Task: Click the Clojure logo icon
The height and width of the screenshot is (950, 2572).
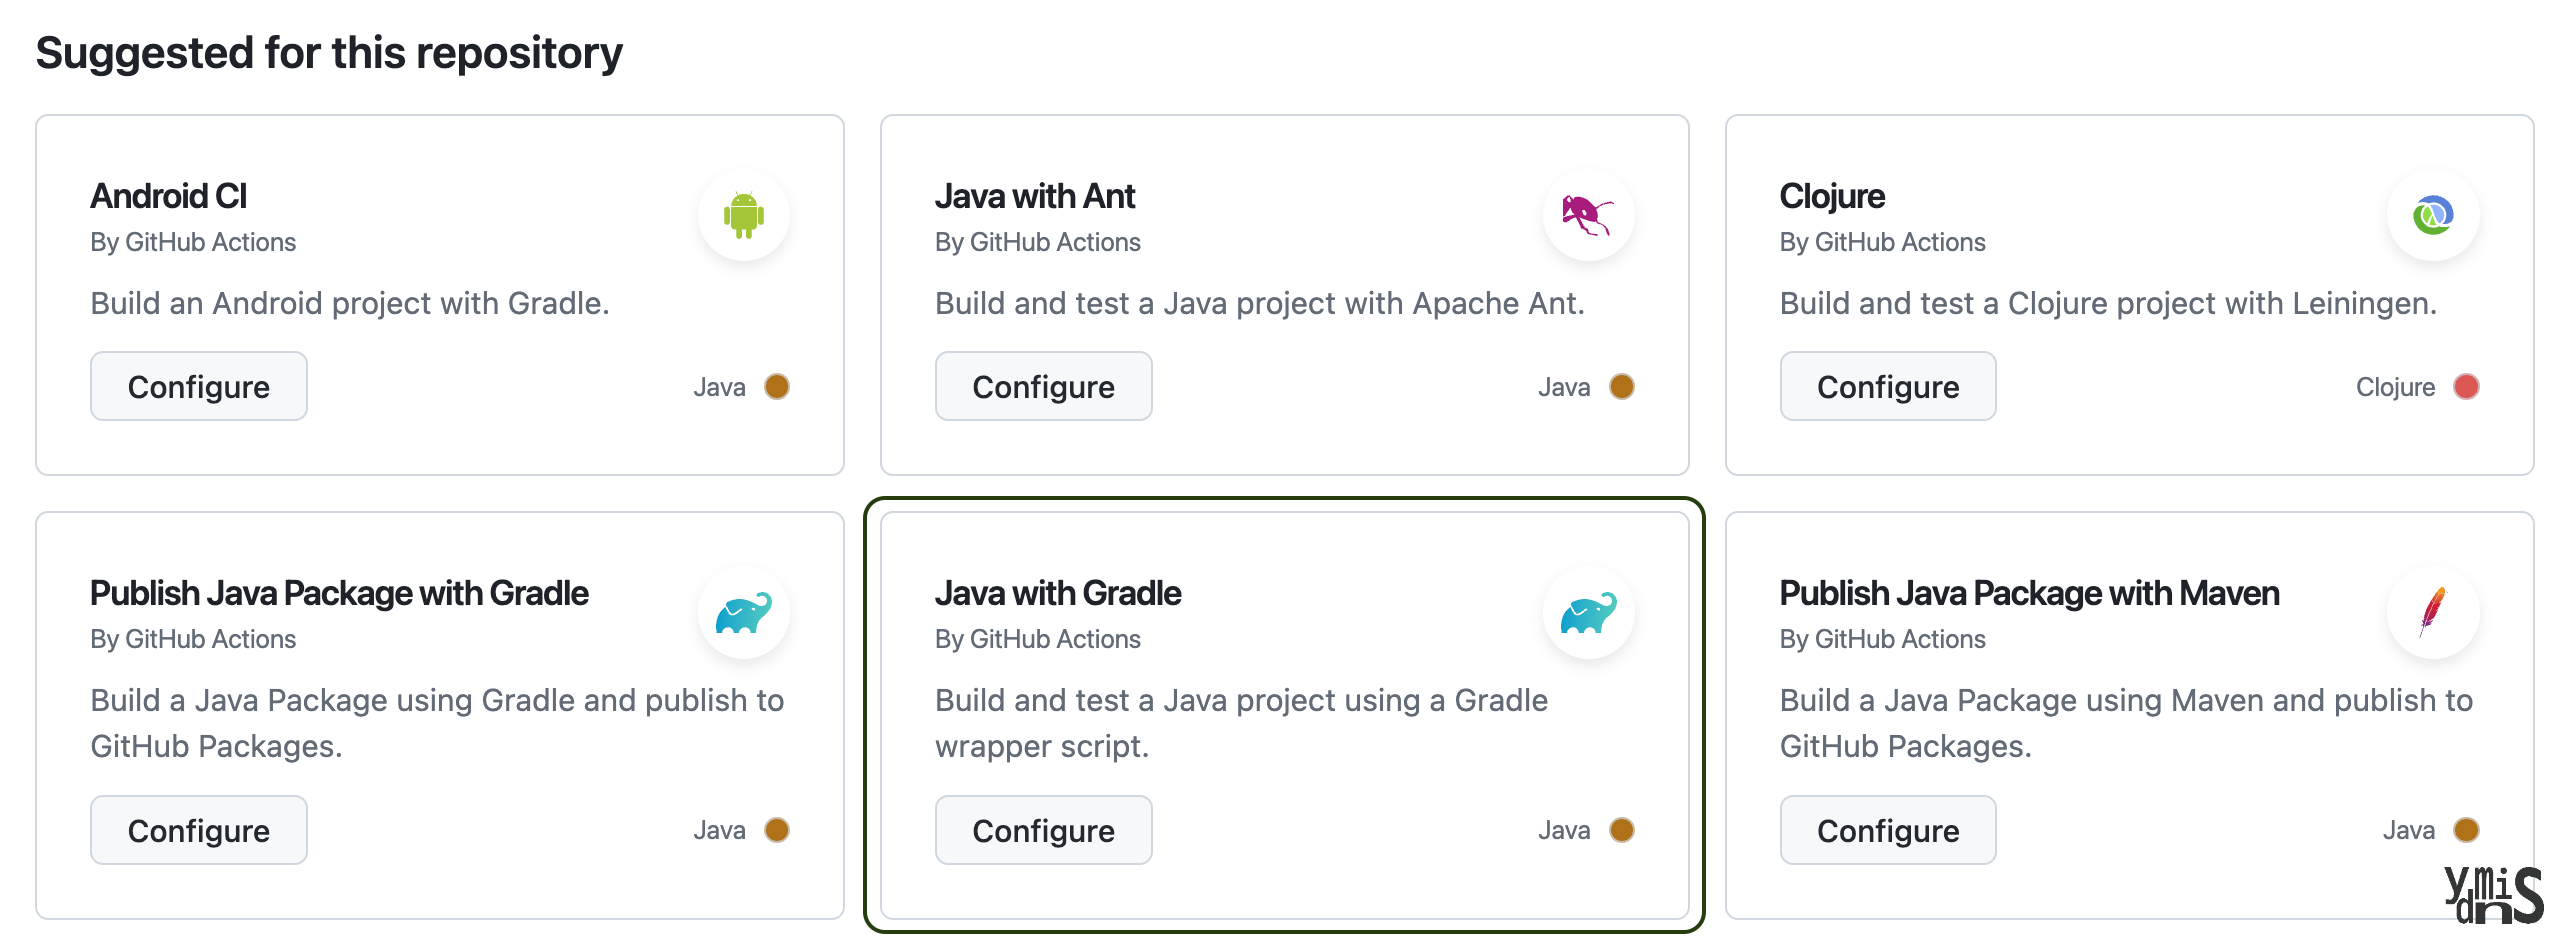Action: point(2433,215)
